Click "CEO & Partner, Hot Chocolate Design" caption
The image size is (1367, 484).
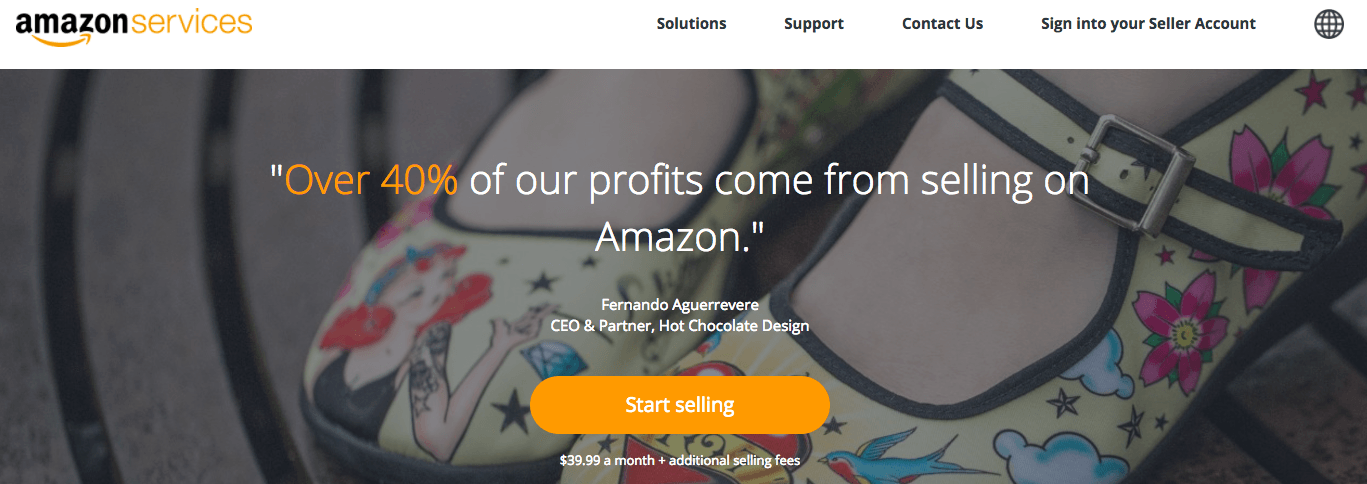[x=679, y=326]
